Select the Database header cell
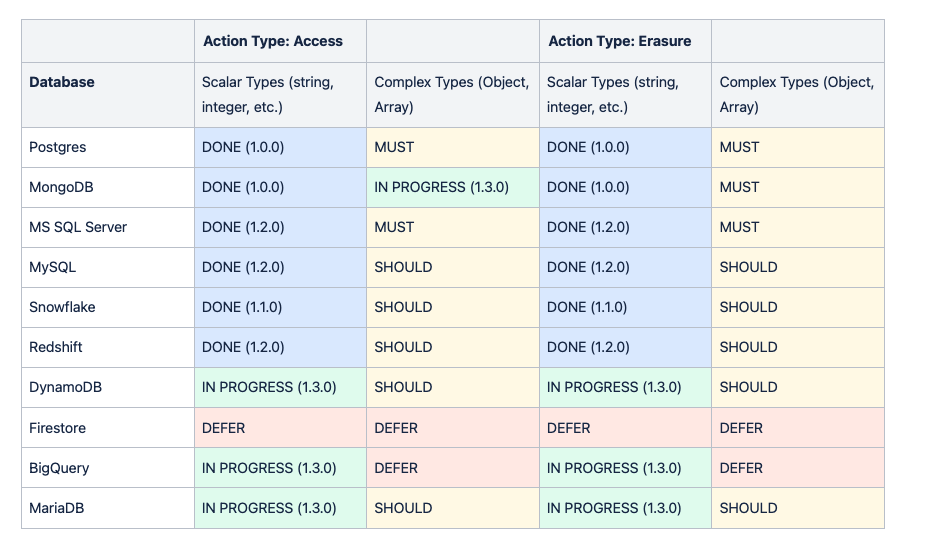This screenshot has height=545, width=927. (108, 95)
